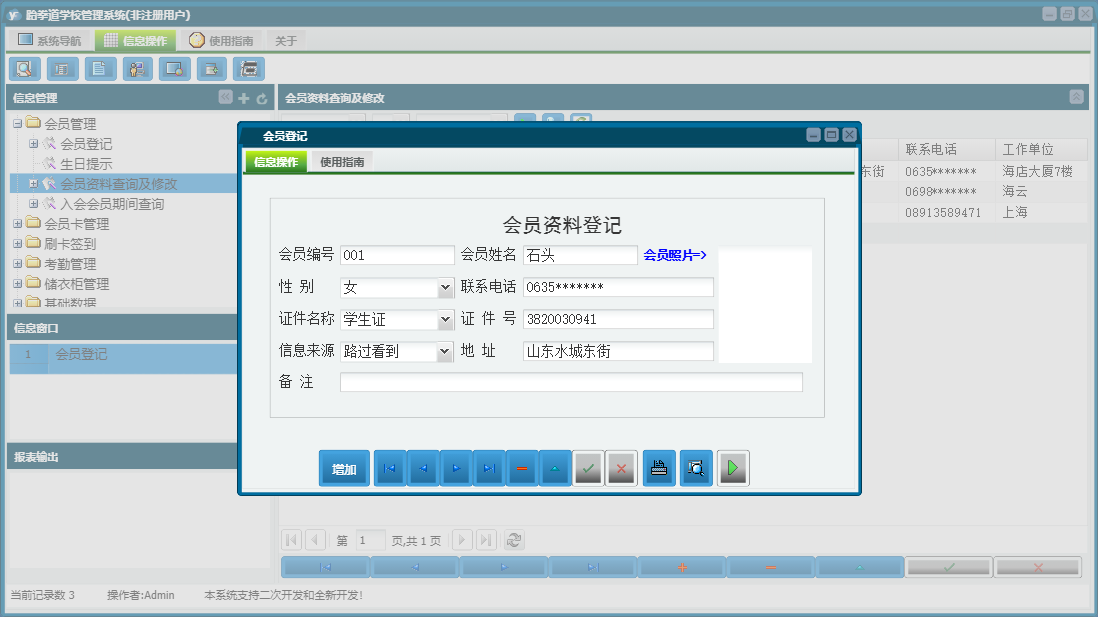Click the orange minus delete button in the background bottom toolbar
Screen dimensions: 1098x617
click(x=771, y=567)
